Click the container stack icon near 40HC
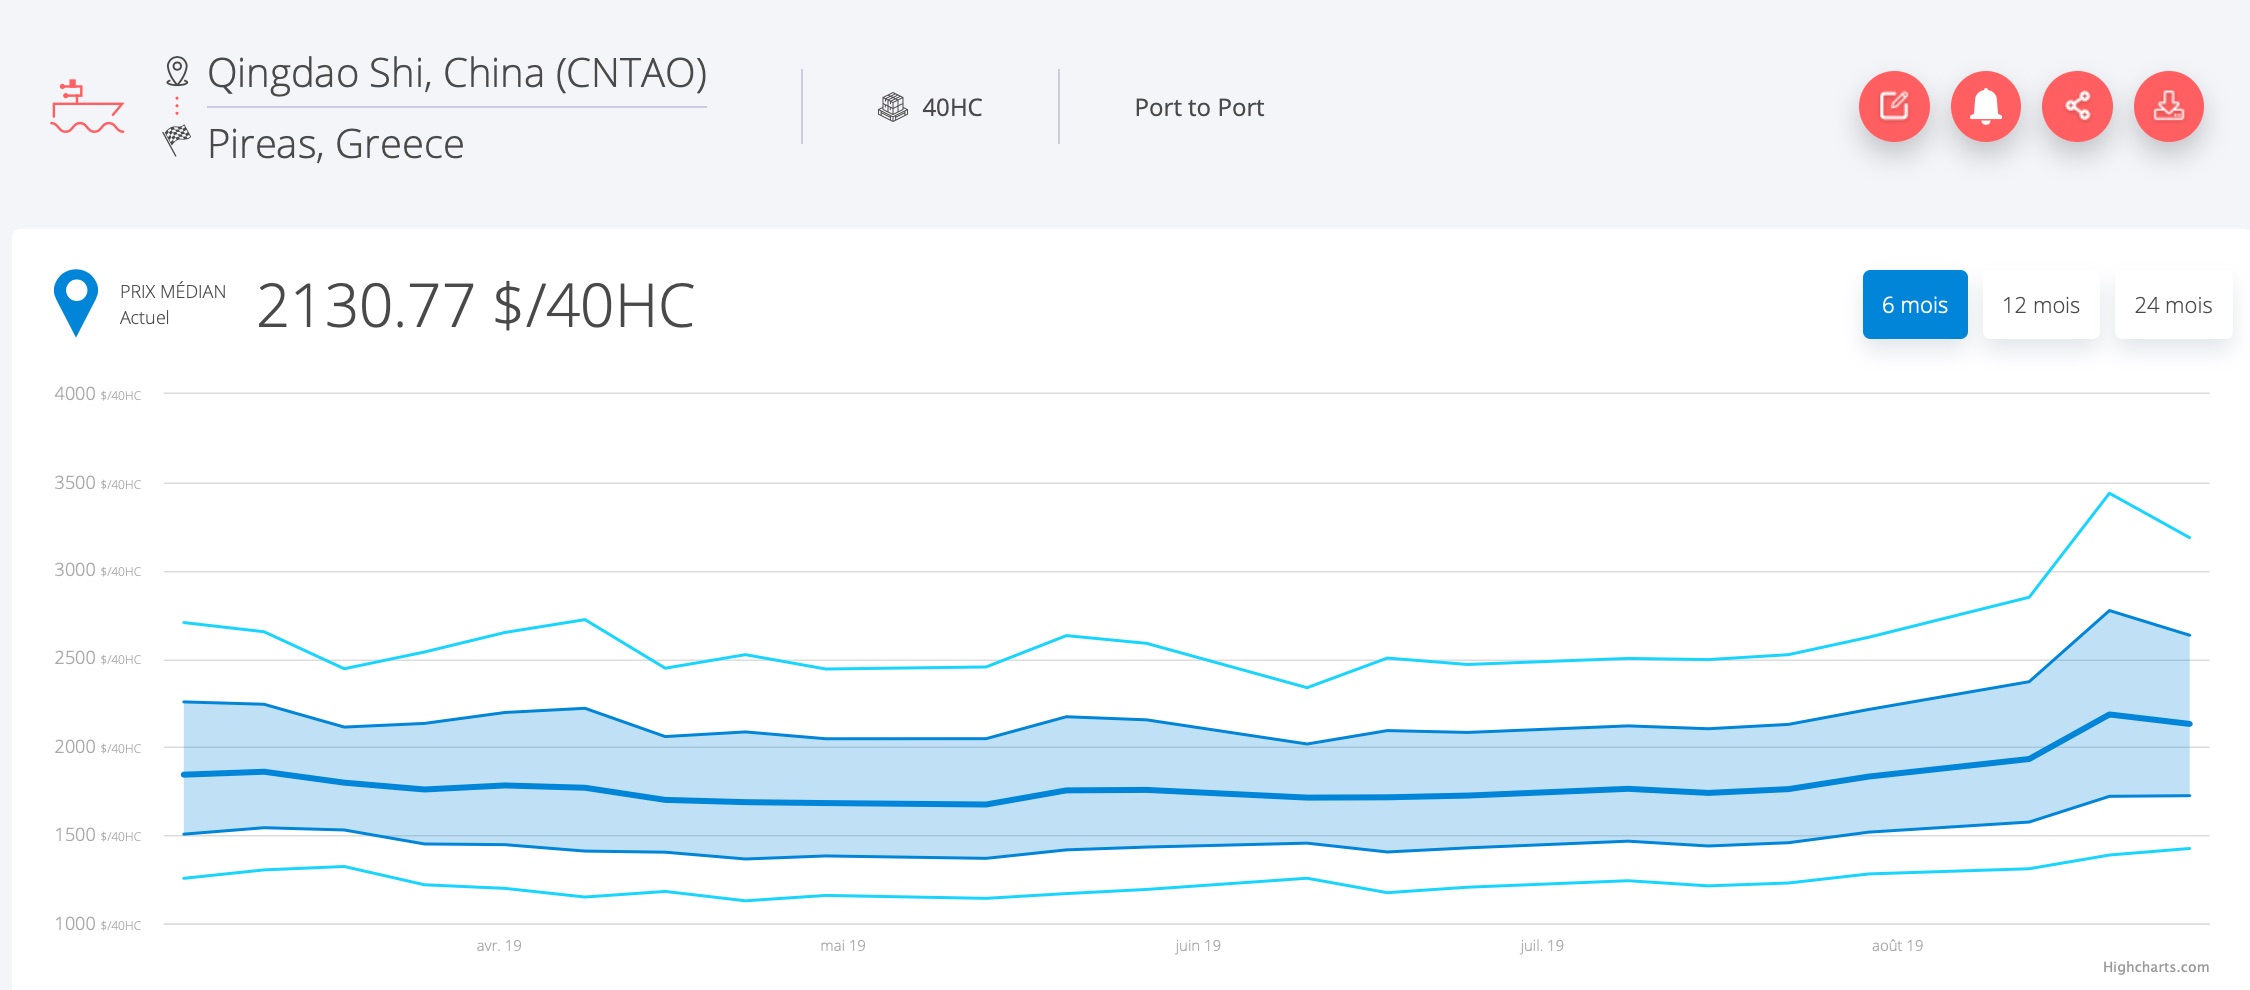This screenshot has height=990, width=2250. tap(892, 107)
